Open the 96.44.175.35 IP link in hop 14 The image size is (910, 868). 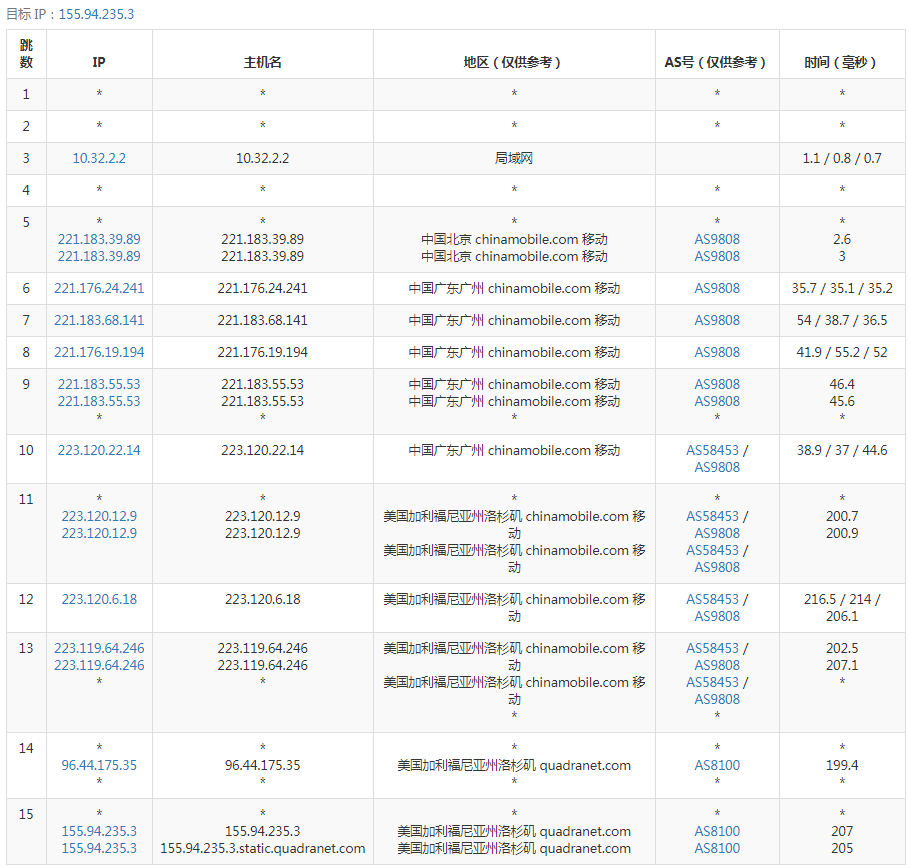(99, 765)
